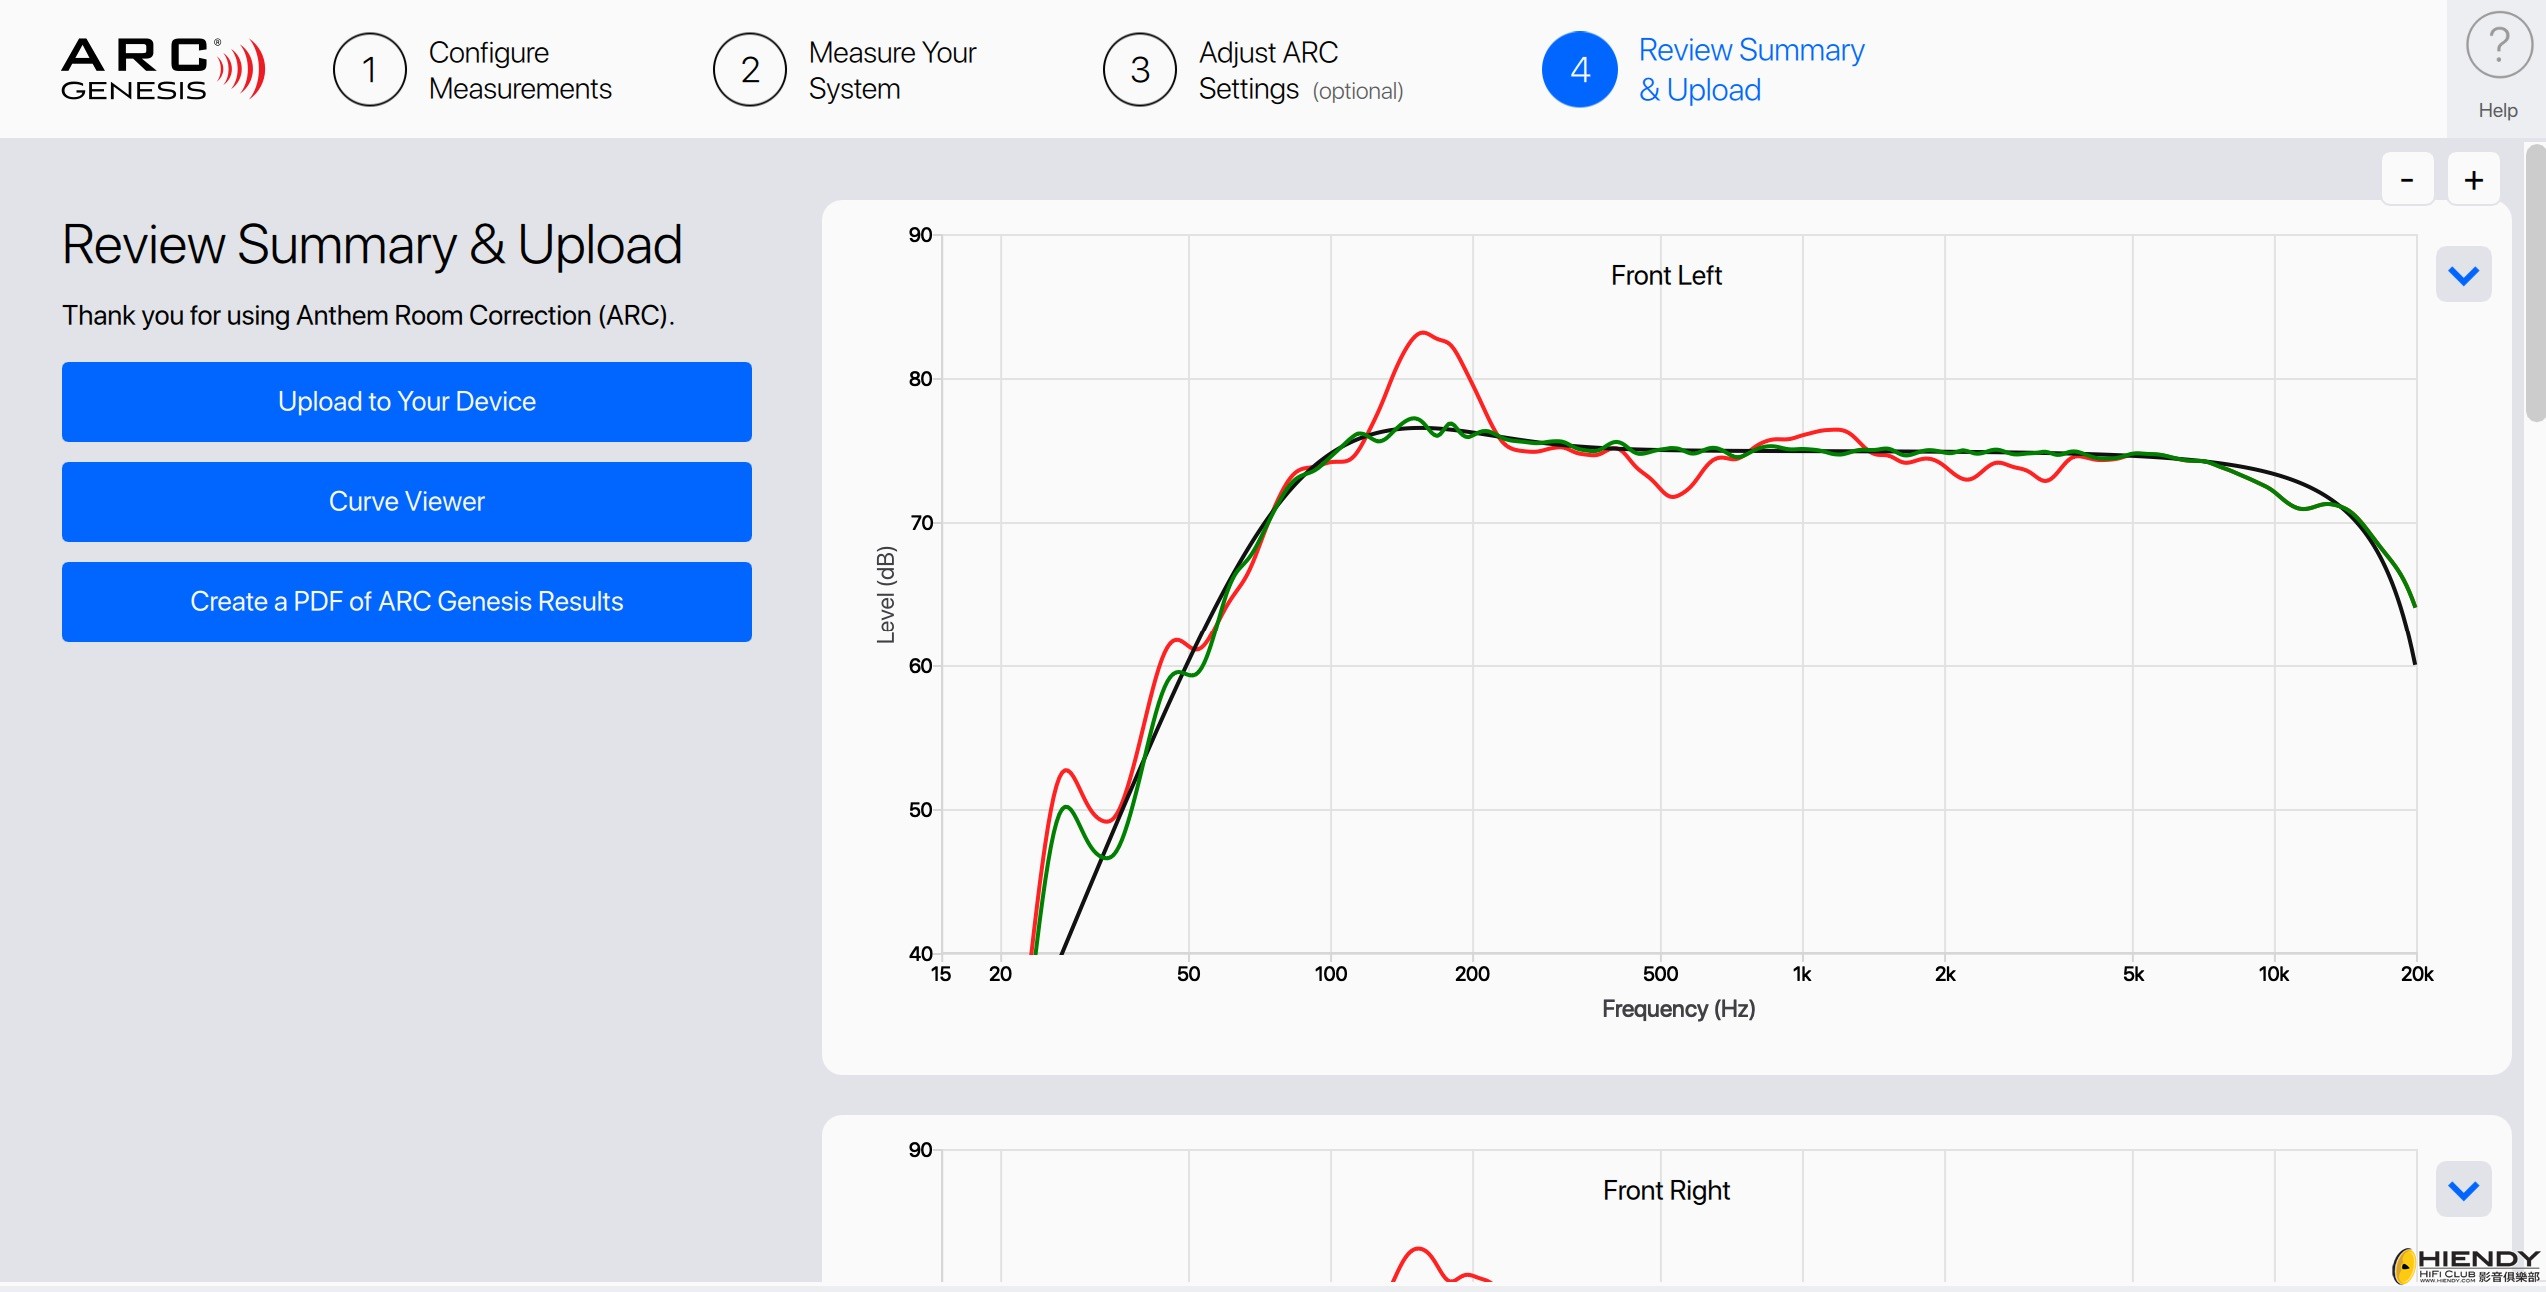Click the vertical scrollbar thumb
The height and width of the screenshot is (1292, 2546).
click(2535, 282)
